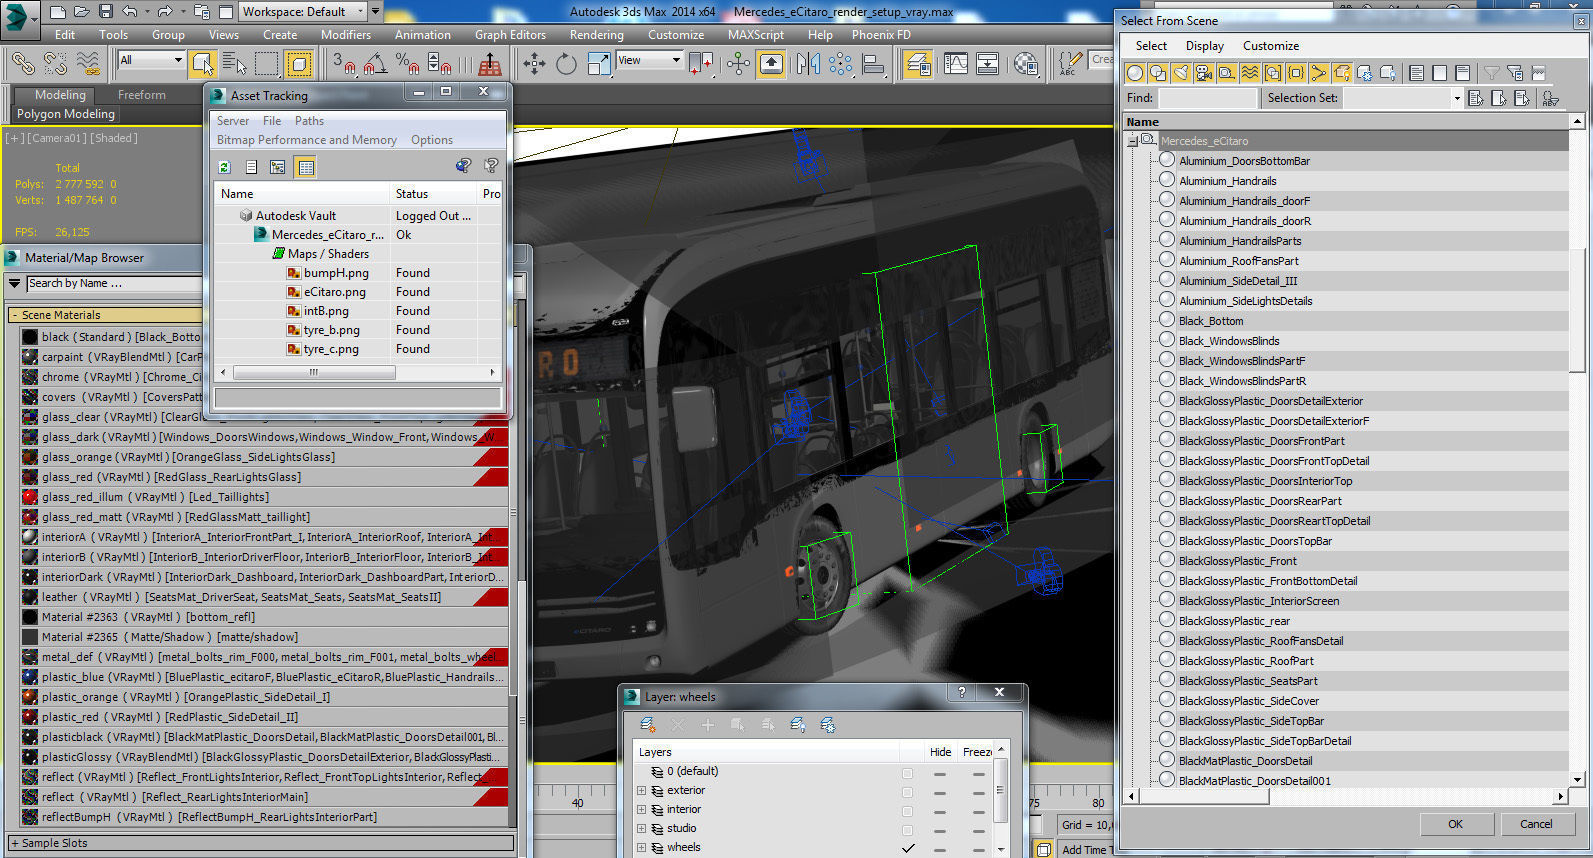Activate the Select Object tool

click(202, 64)
